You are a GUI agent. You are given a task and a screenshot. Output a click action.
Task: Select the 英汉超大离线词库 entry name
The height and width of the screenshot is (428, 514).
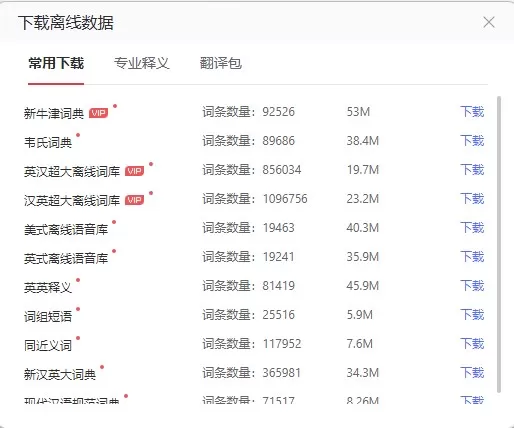(x=72, y=172)
